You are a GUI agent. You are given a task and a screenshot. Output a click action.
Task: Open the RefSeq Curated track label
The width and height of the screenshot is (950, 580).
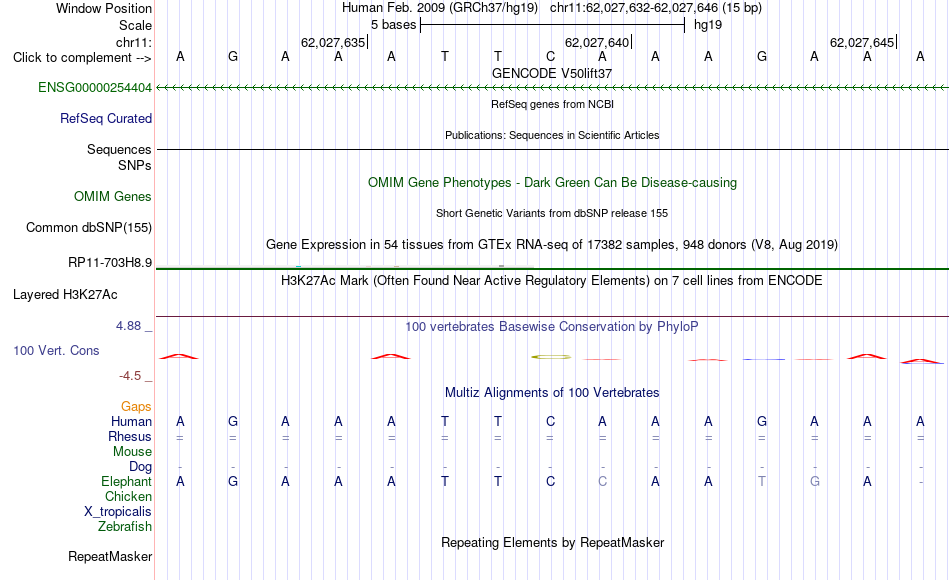click(x=105, y=118)
